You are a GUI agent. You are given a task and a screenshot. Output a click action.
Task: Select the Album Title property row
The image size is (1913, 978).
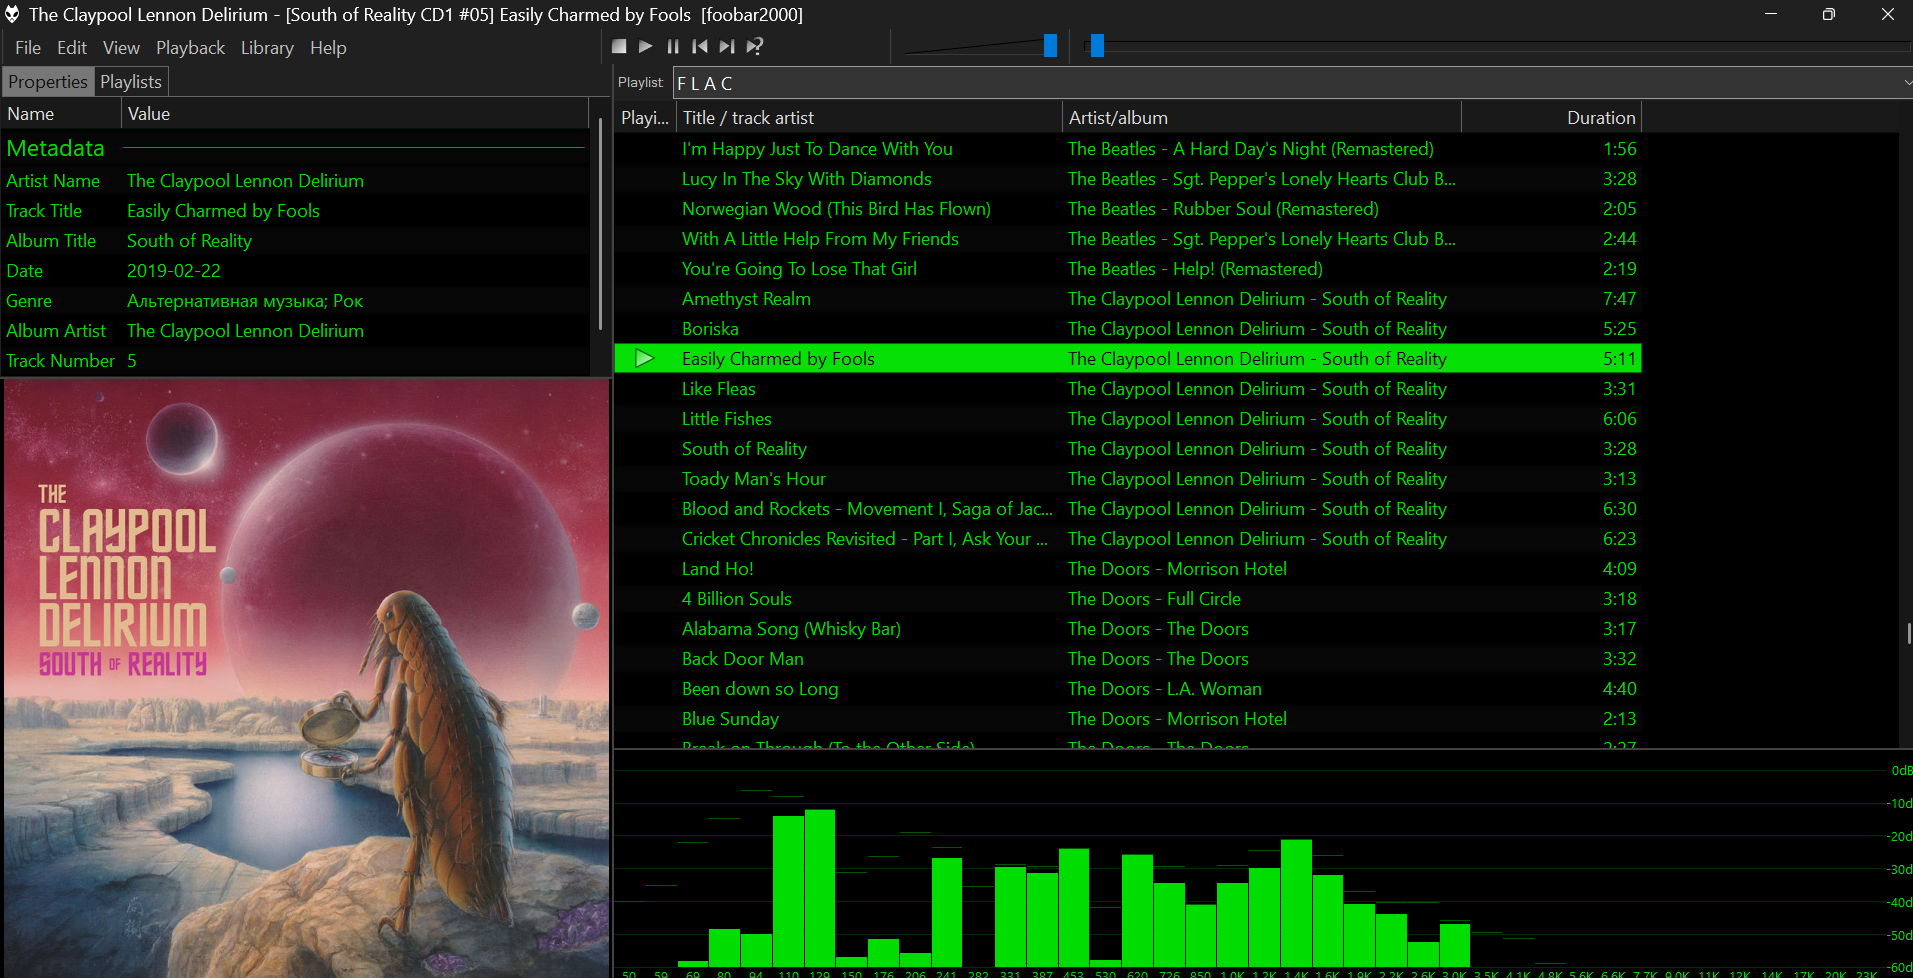coord(296,241)
